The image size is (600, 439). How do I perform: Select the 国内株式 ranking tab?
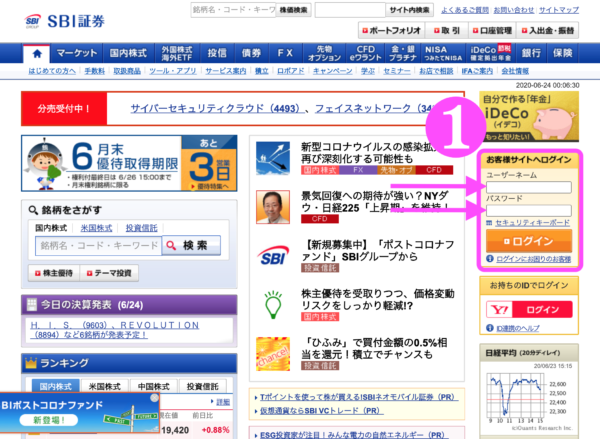(55, 386)
